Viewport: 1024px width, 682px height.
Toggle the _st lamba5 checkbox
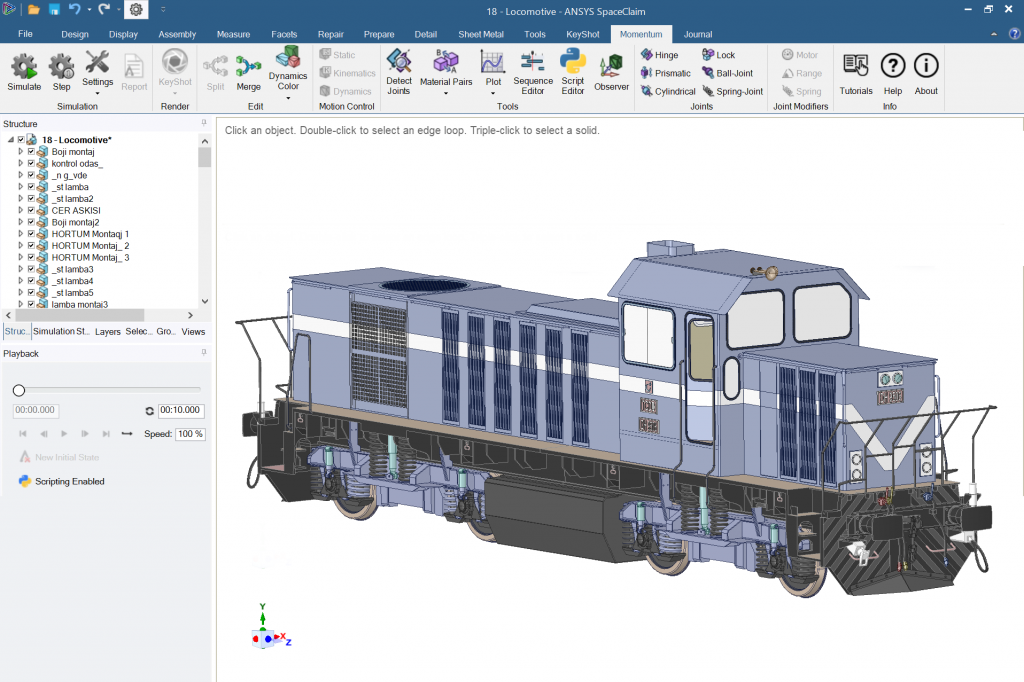pyautogui.click(x=31, y=293)
